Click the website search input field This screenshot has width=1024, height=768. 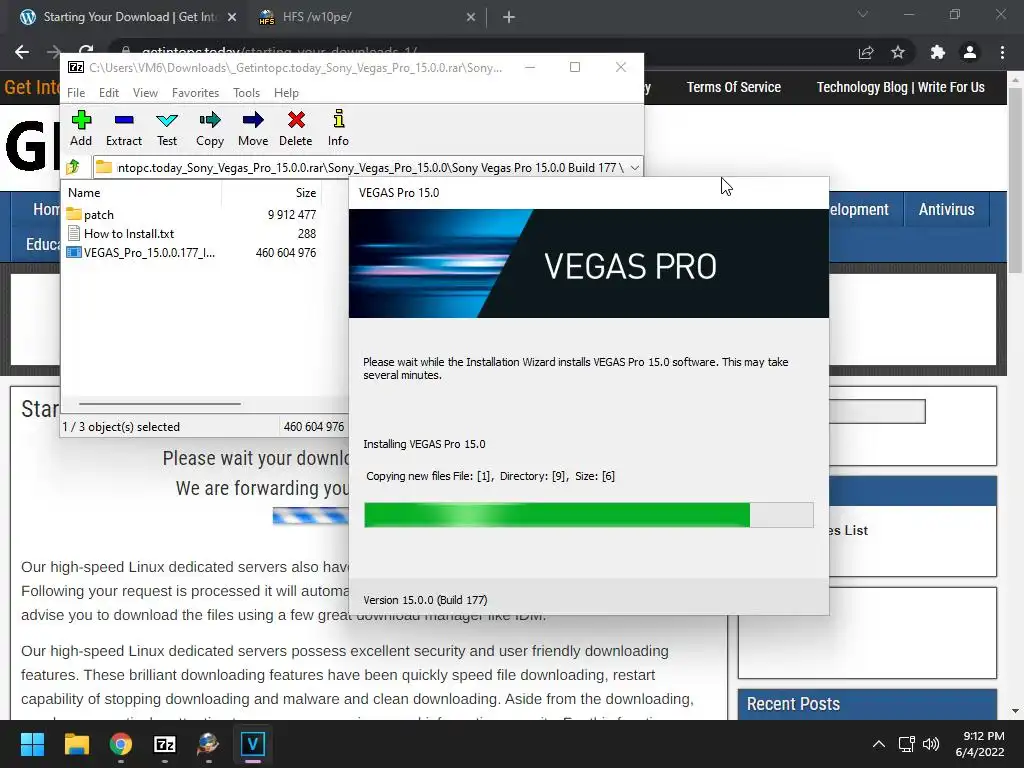click(877, 411)
